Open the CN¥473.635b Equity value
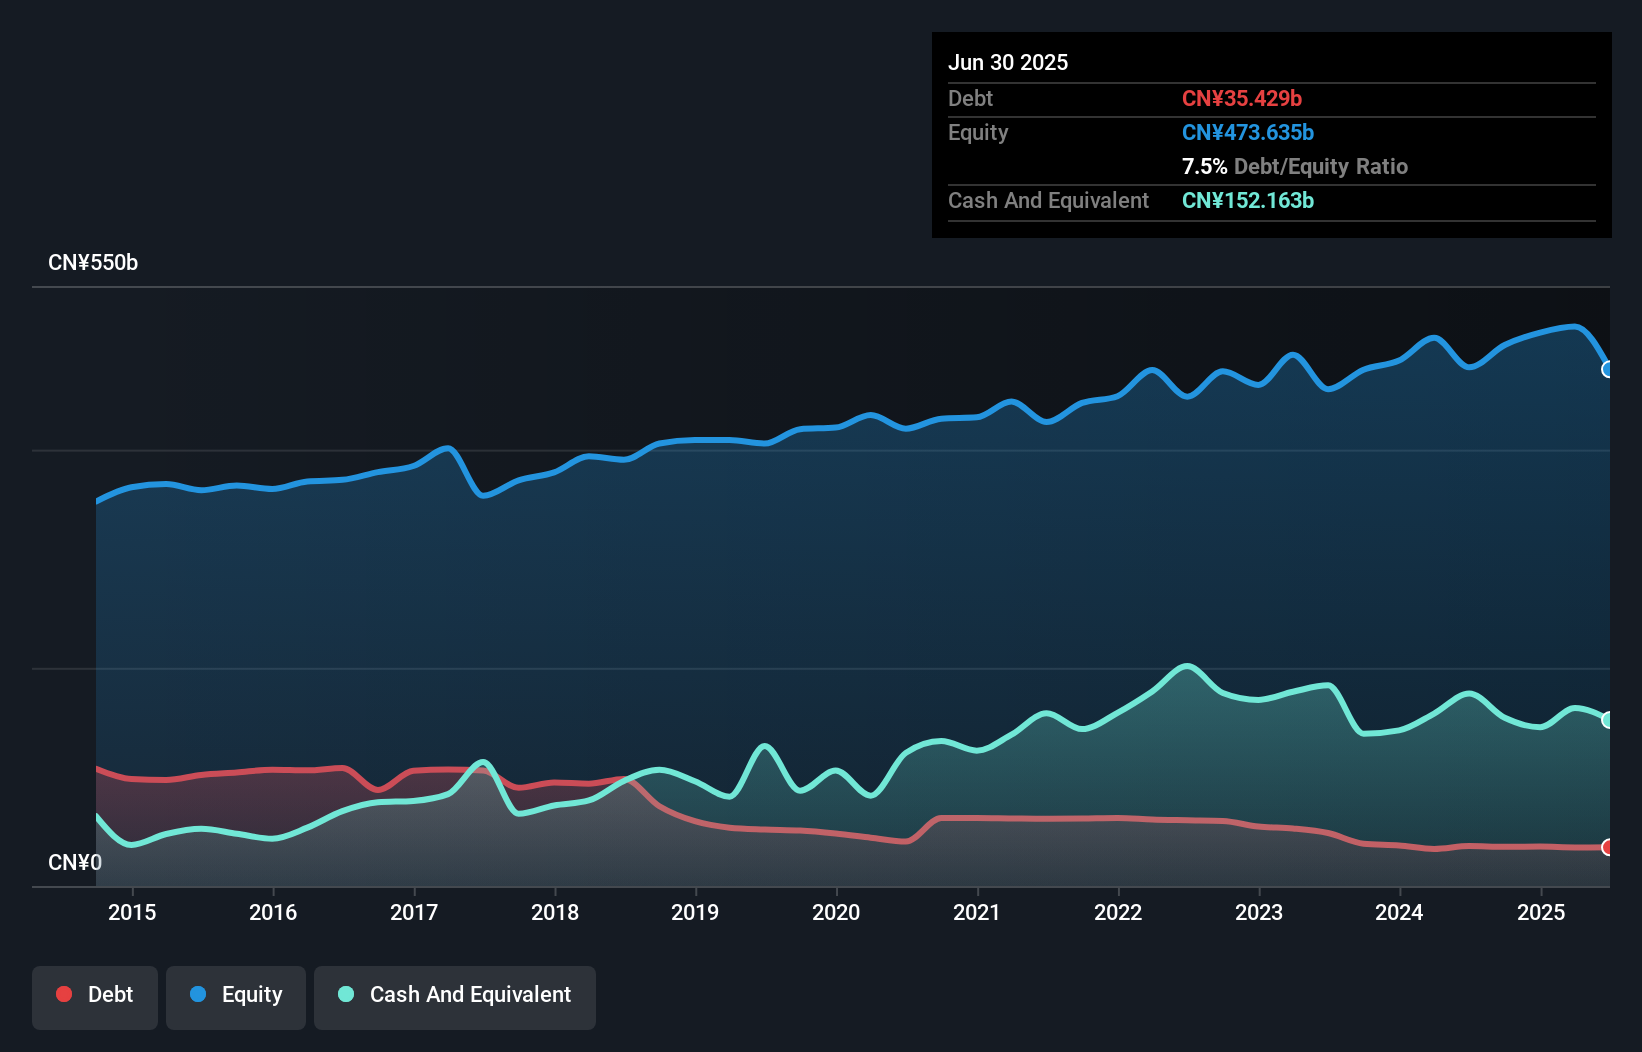Screen dimensions: 1642x1052 pyautogui.click(x=1248, y=132)
